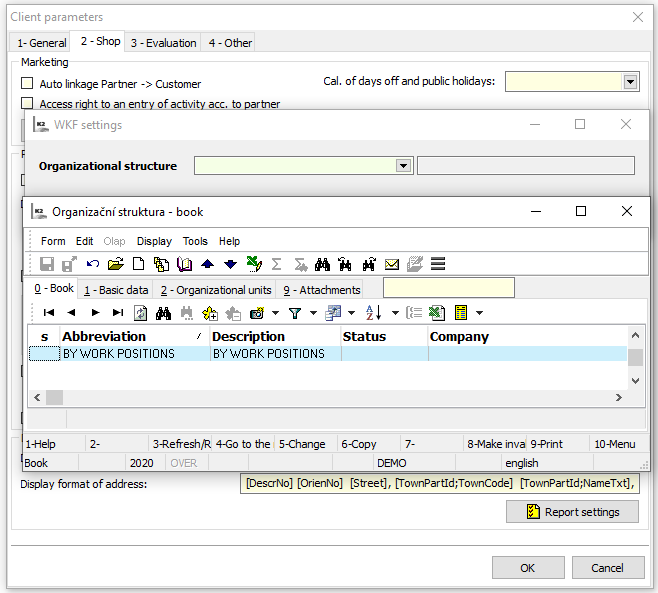Switch to 2 - Organizational units tab
658x593 pixels.
coord(216,290)
